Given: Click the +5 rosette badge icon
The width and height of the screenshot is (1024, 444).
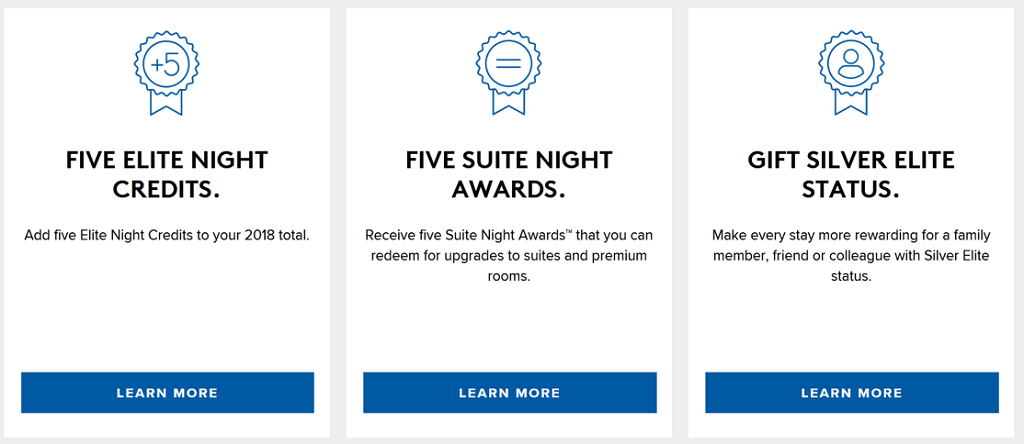Looking at the screenshot, I should click(167, 63).
